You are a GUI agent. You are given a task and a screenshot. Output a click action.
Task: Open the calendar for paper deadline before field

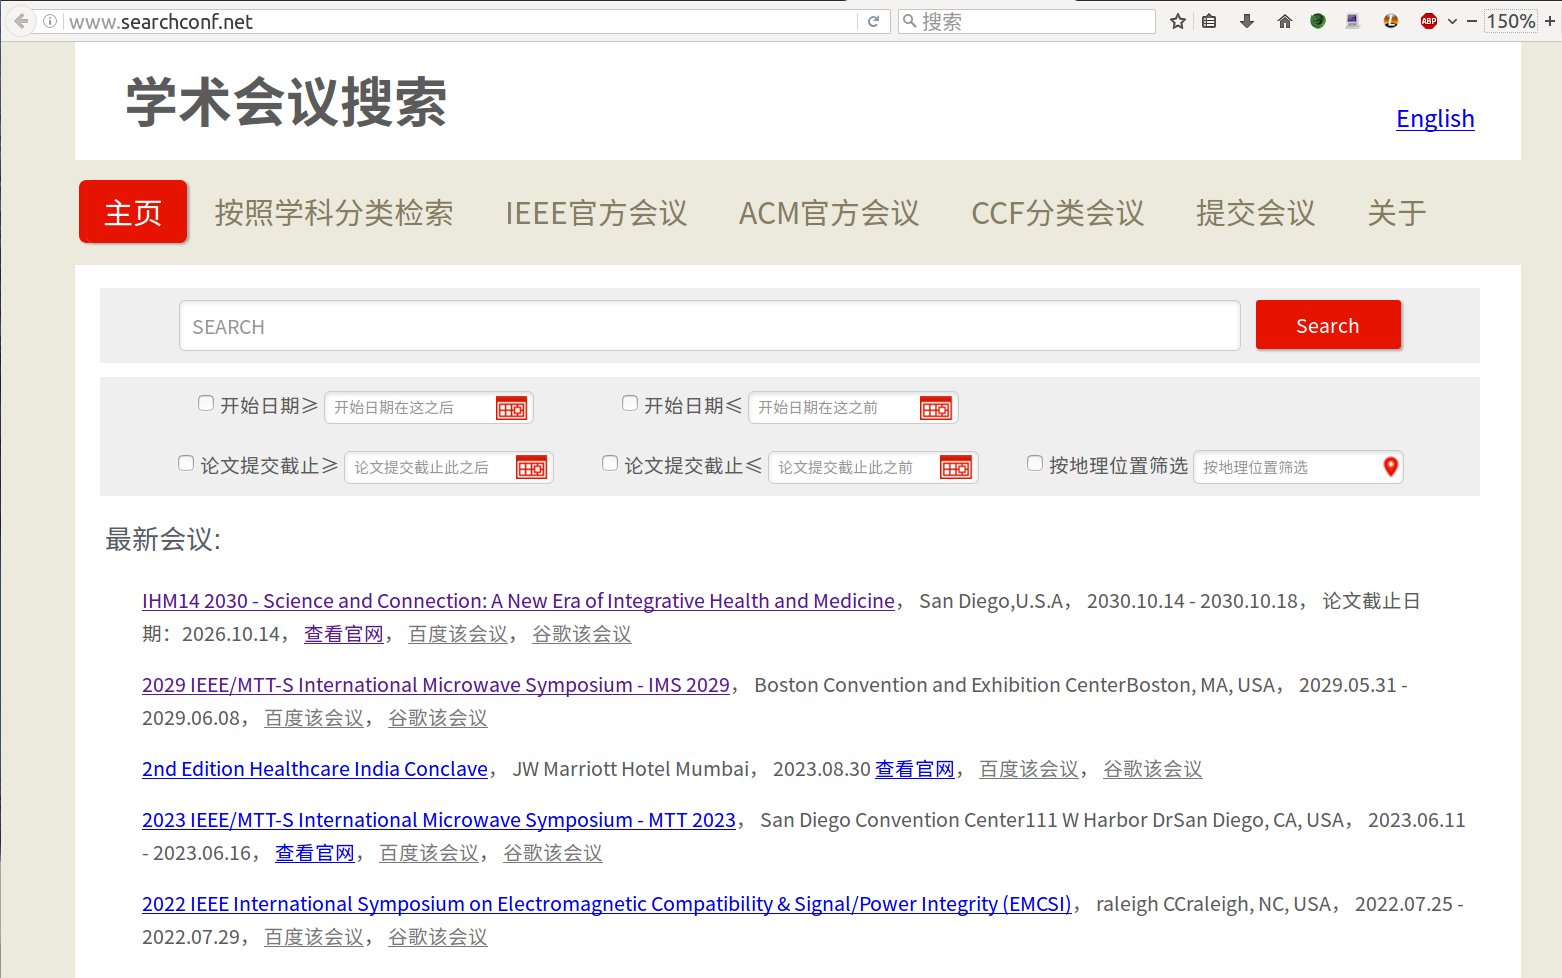[955, 467]
